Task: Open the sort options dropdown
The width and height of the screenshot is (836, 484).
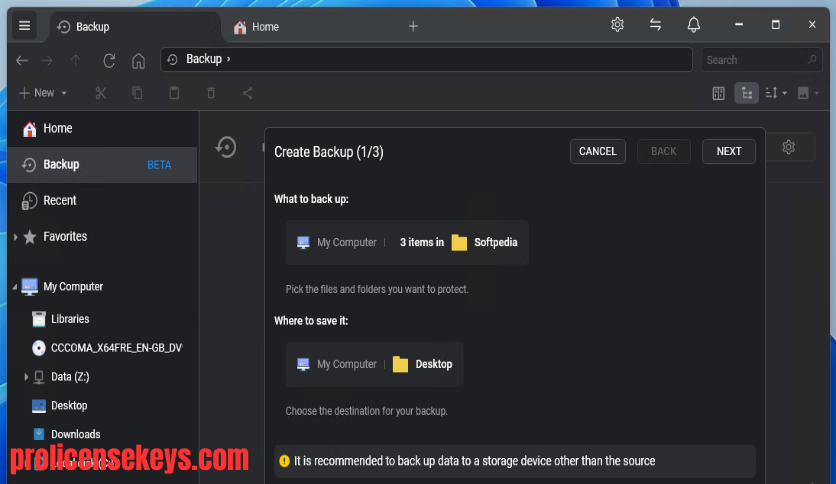Action: [x=776, y=93]
